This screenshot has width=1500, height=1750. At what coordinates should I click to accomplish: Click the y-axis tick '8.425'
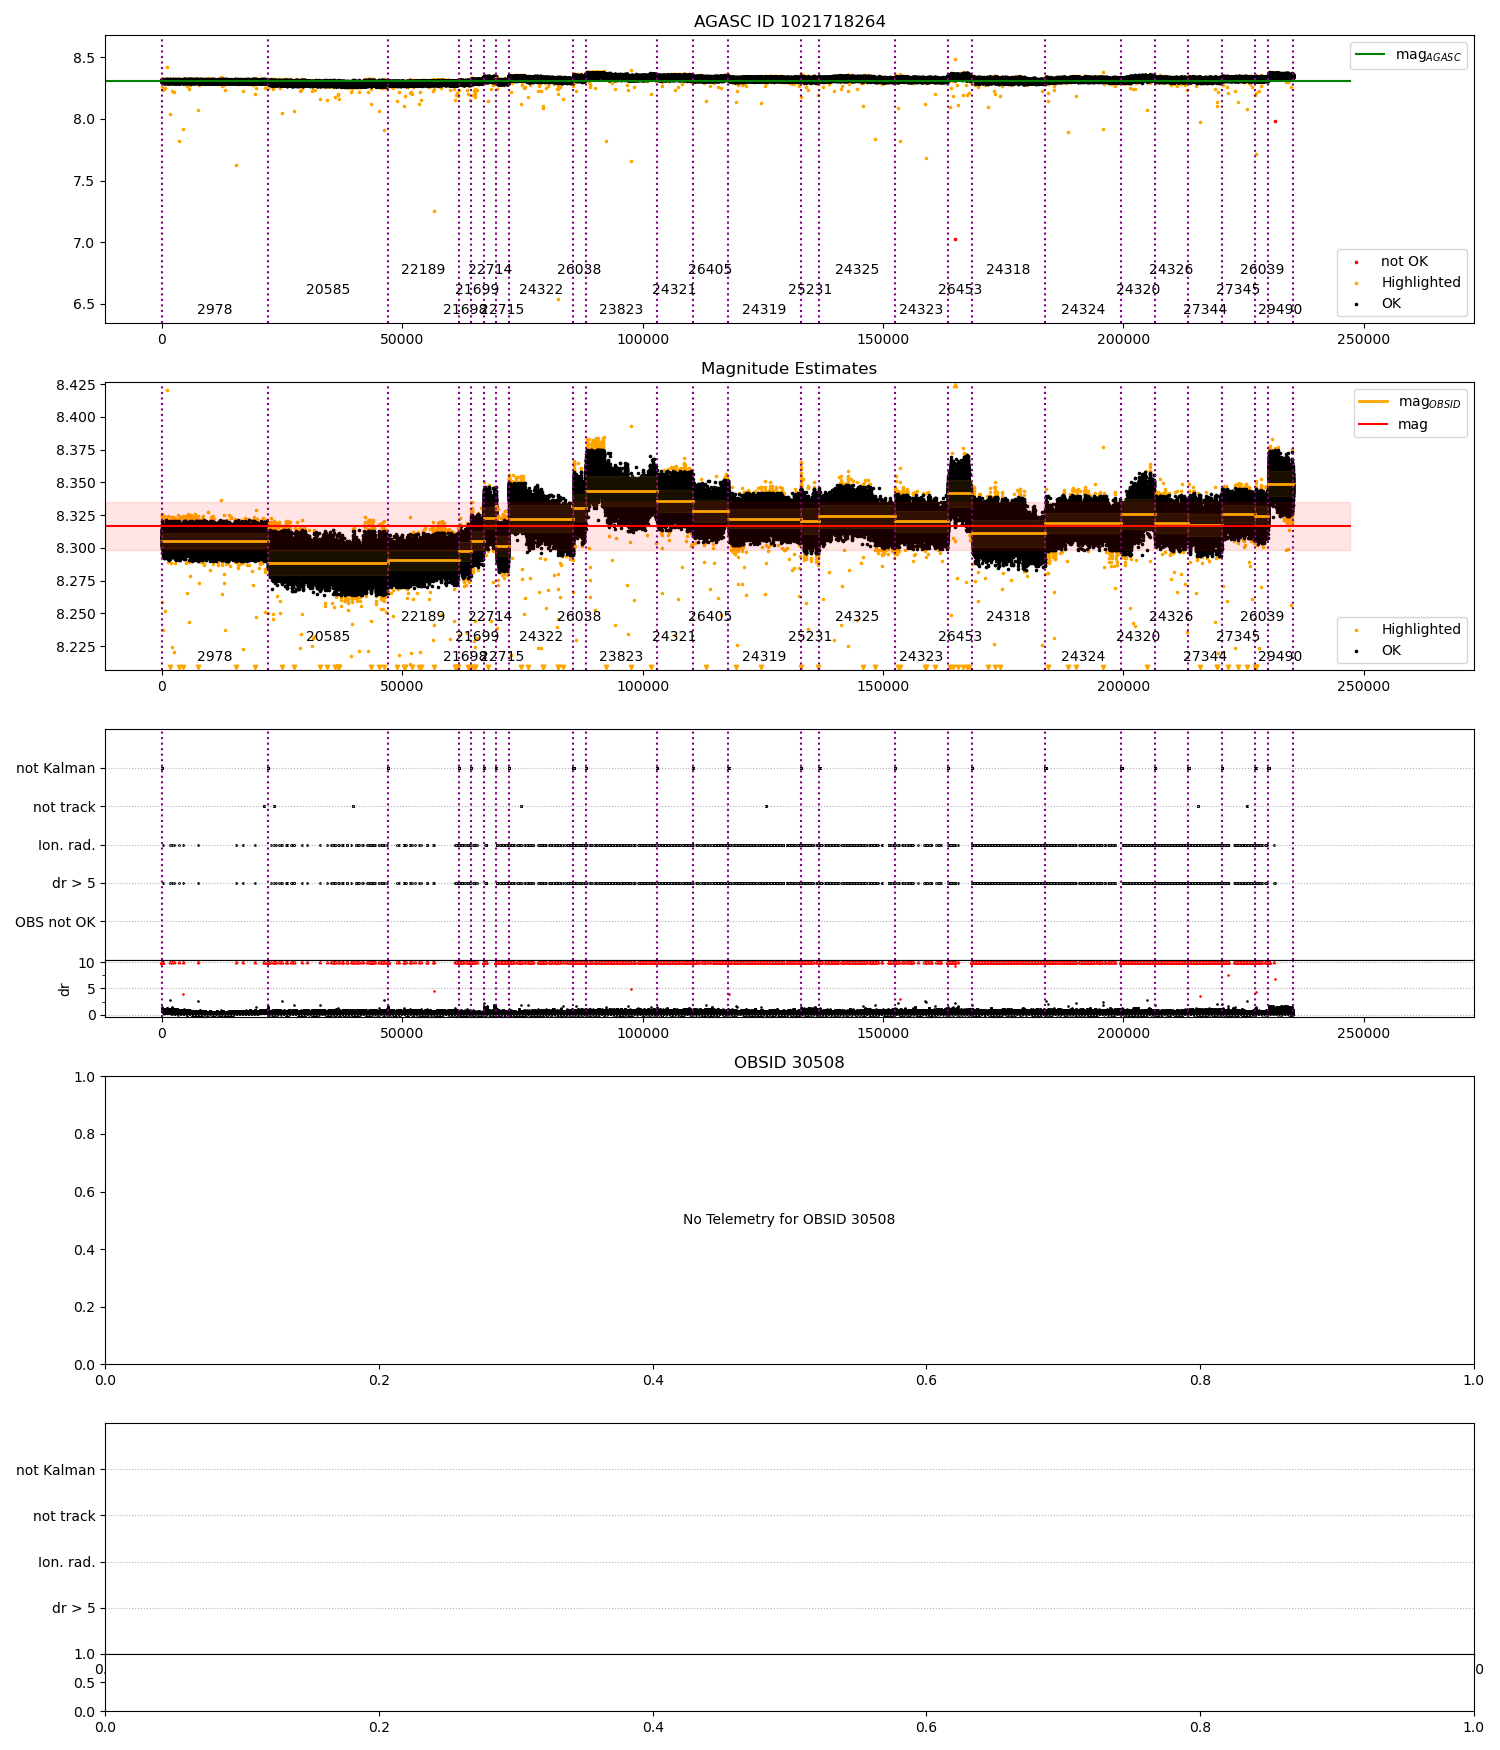[76, 385]
